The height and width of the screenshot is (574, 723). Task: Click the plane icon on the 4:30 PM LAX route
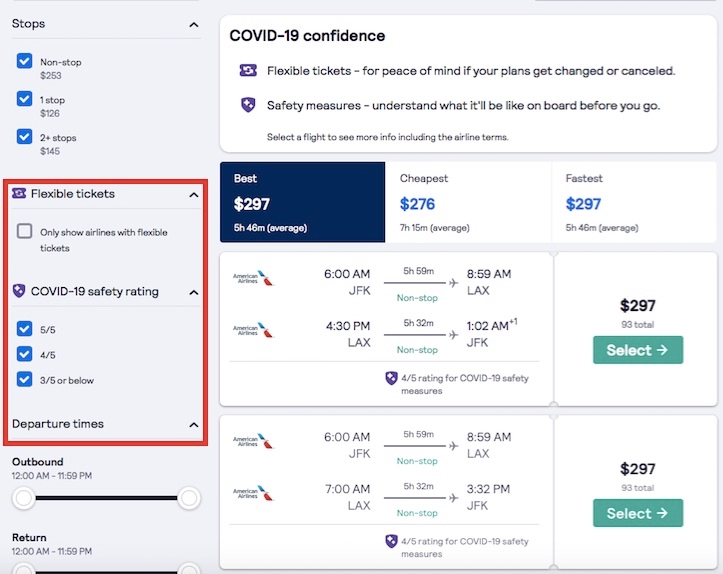click(x=453, y=334)
